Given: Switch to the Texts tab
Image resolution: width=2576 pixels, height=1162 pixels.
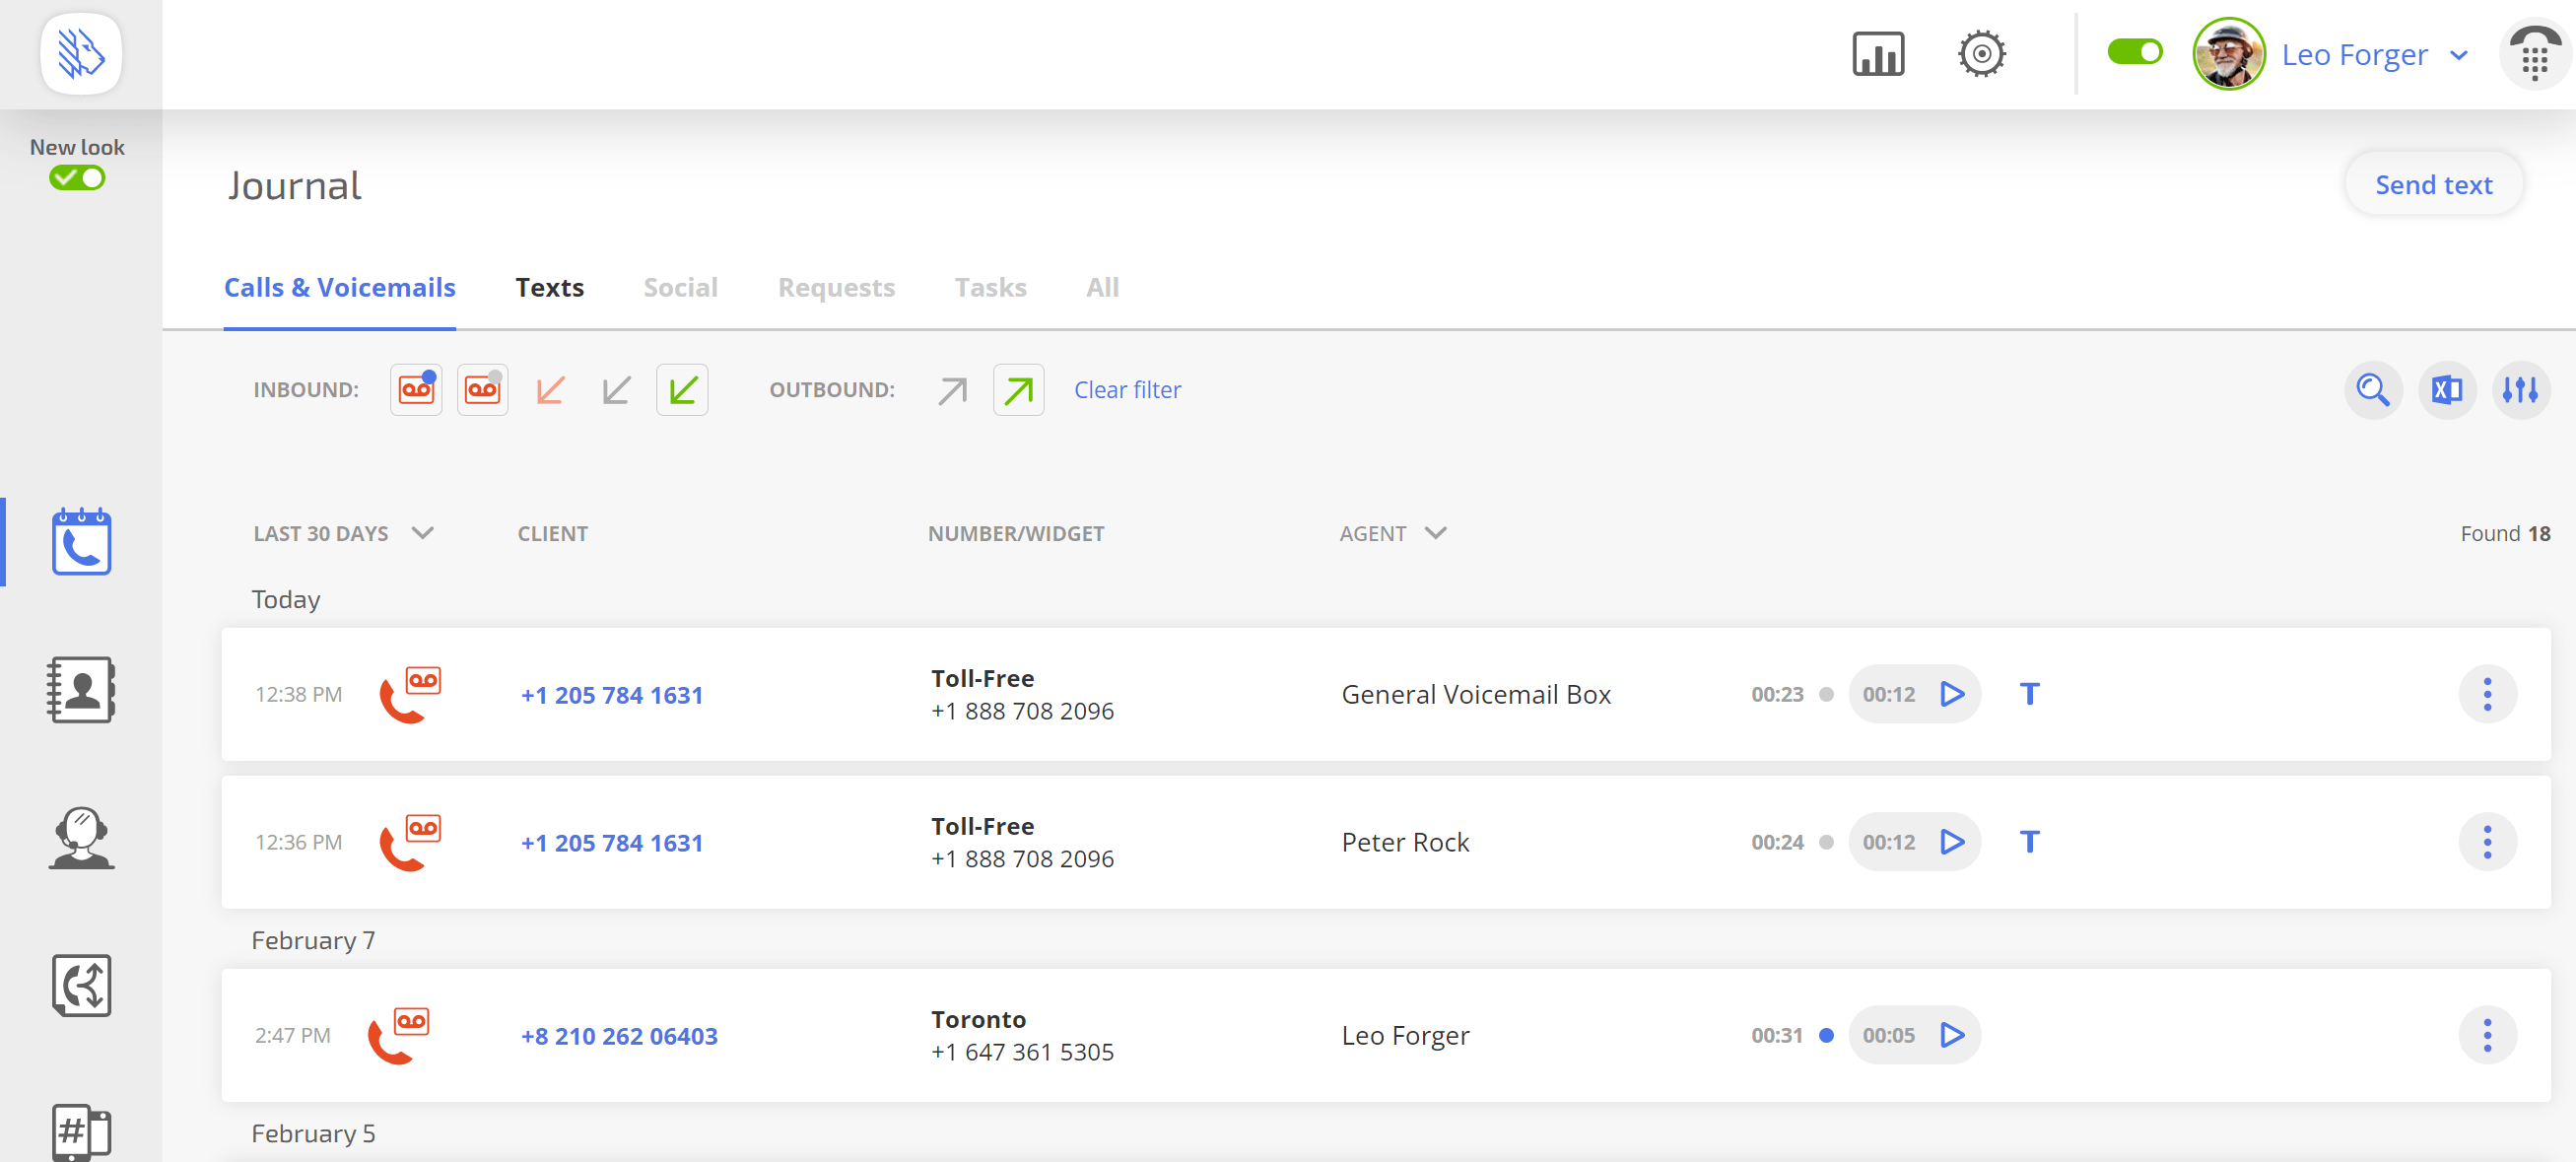Looking at the screenshot, I should (549, 288).
